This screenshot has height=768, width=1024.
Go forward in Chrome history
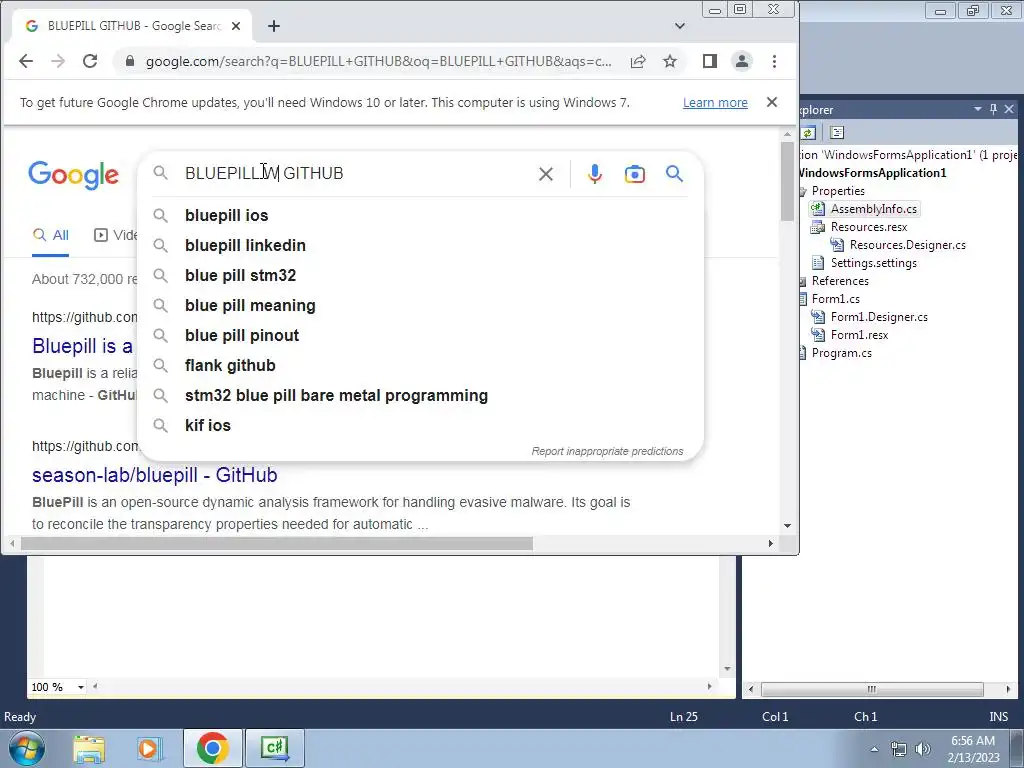pos(57,61)
